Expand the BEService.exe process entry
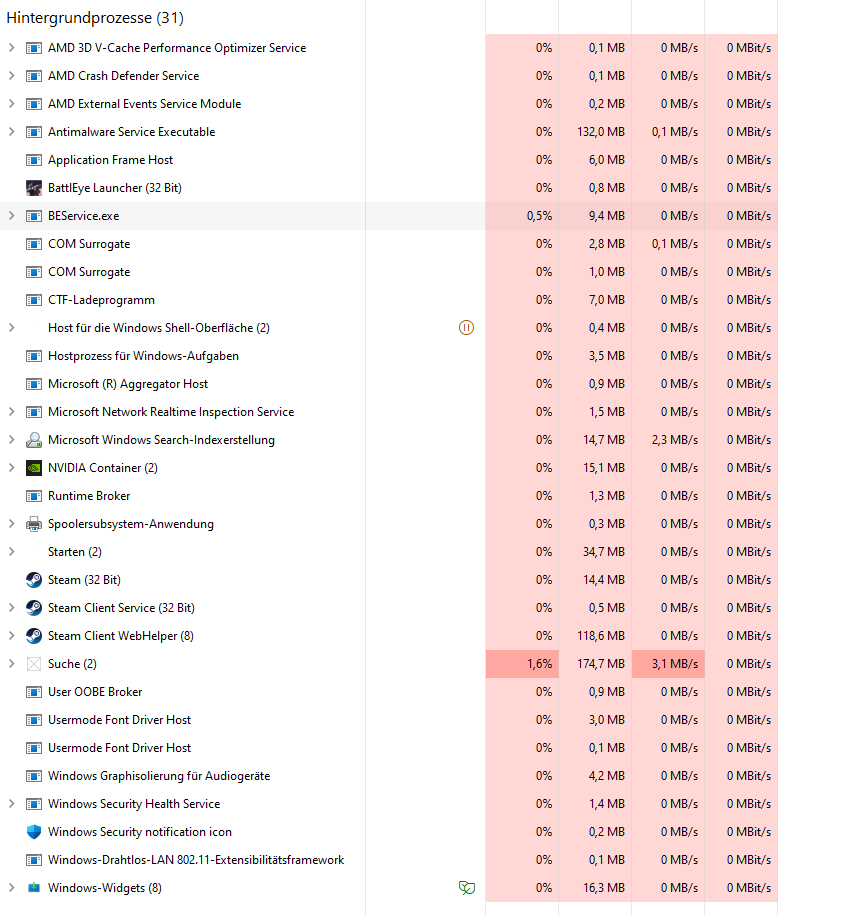Image resolution: width=841 pixels, height=916 pixels. click(x=11, y=216)
